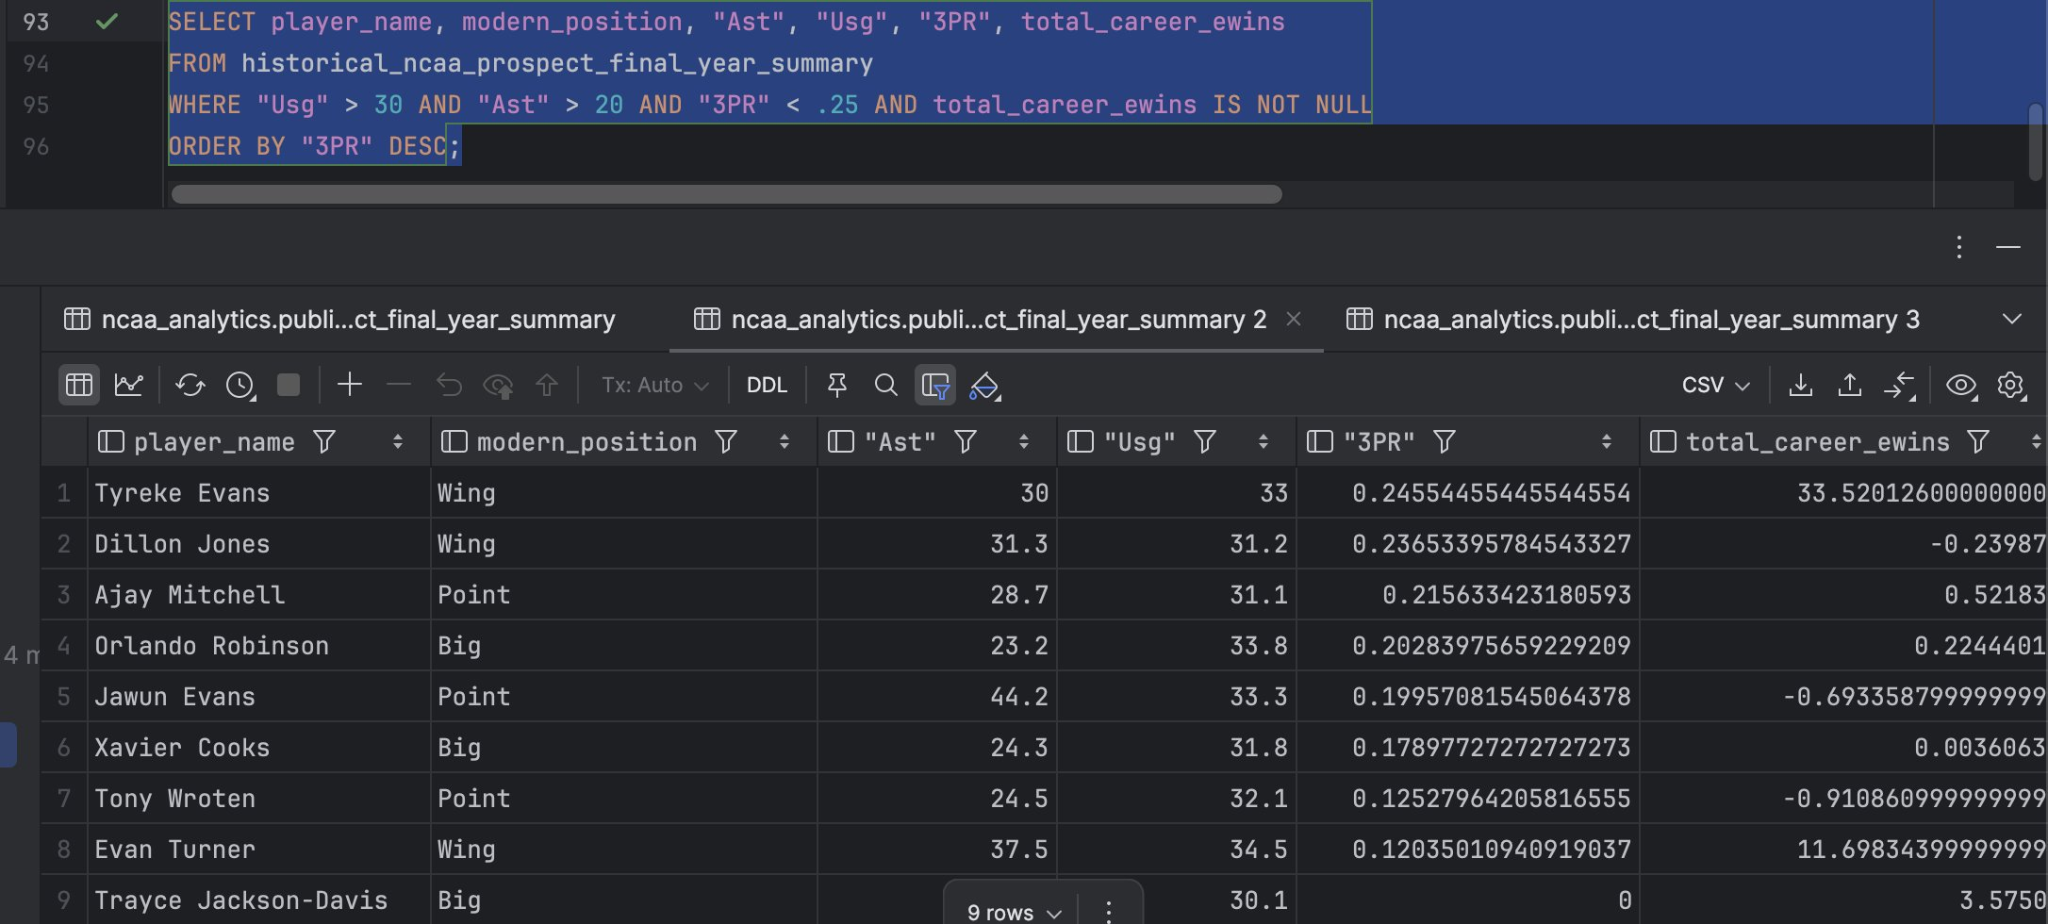Image resolution: width=2048 pixels, height=924 pixels.
Task: Expand the hidden tabs chevron
Action: [x=2012, y=319]
